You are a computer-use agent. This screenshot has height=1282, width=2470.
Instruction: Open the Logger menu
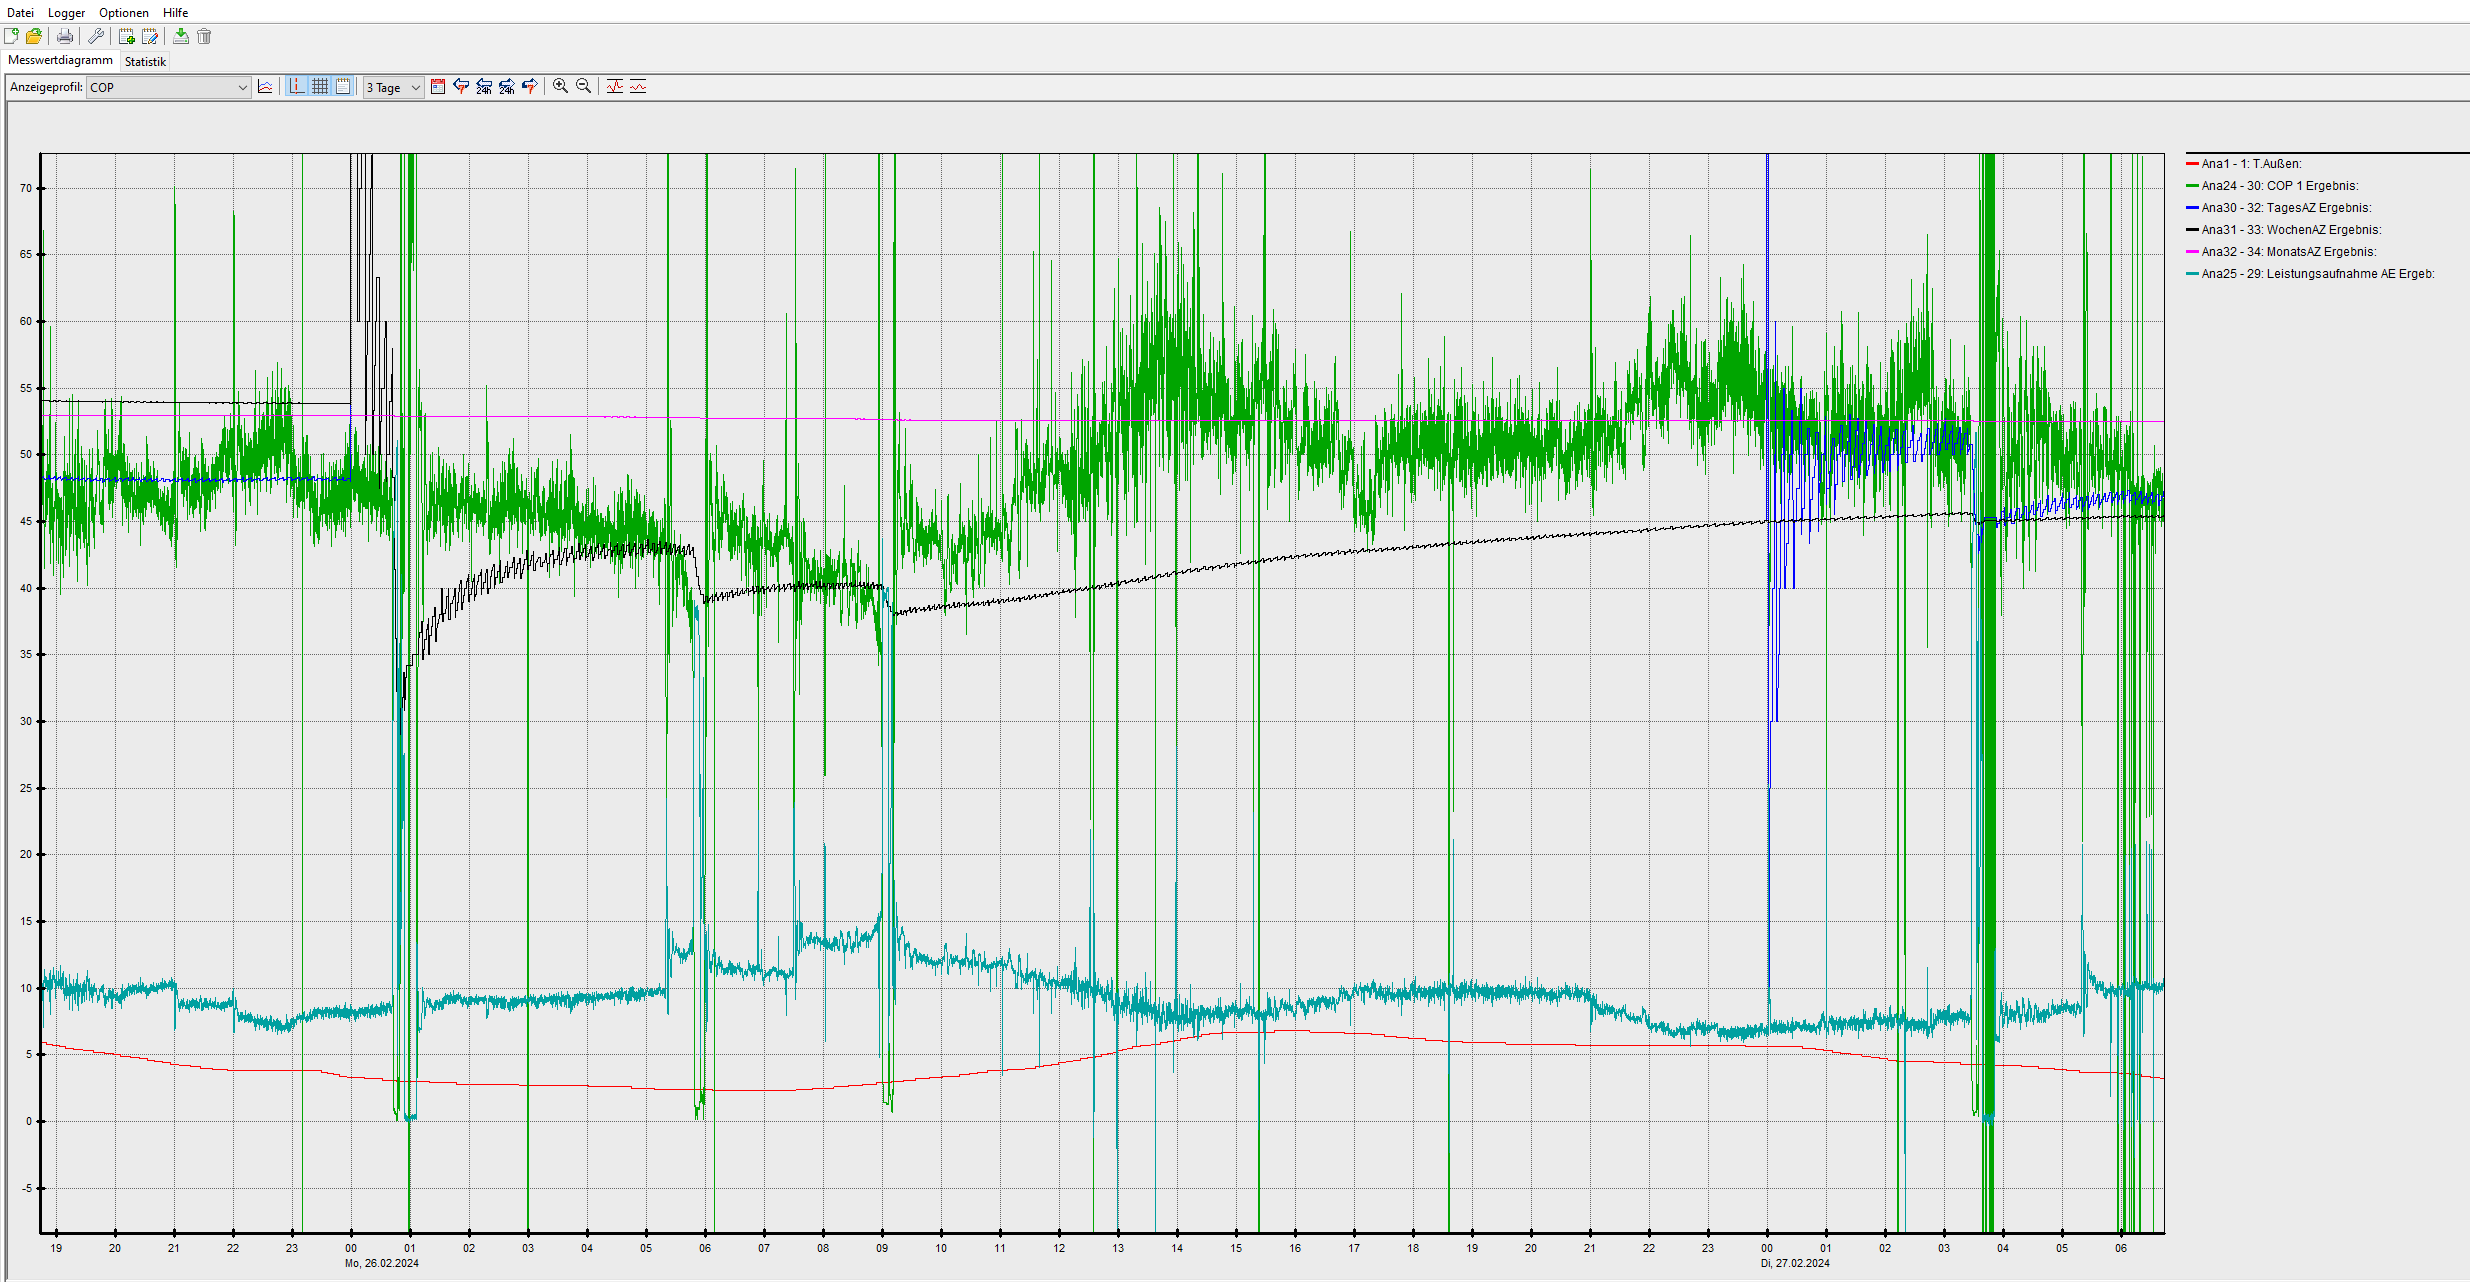pyautogui.click(x=66, y=13)
